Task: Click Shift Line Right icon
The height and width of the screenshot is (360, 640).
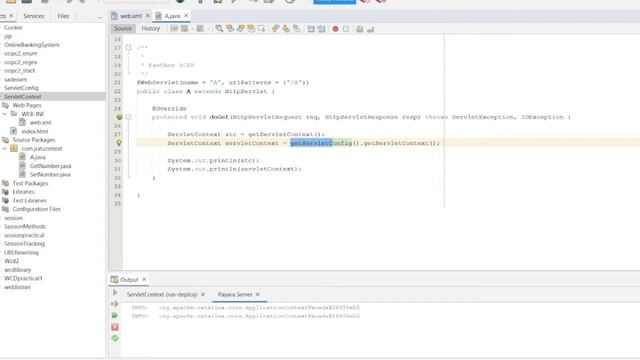Action: (x=322, y=29)
